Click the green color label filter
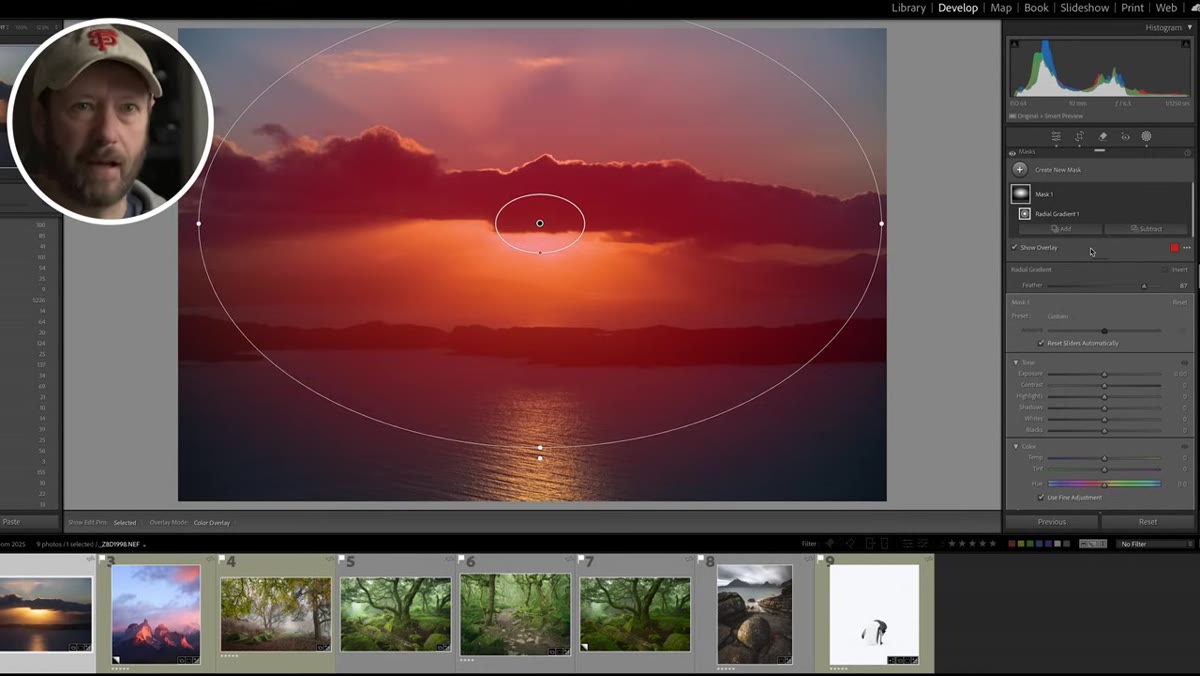Image resolution: width=1200 pixels, height=676 pixels. coord(1029,544)
